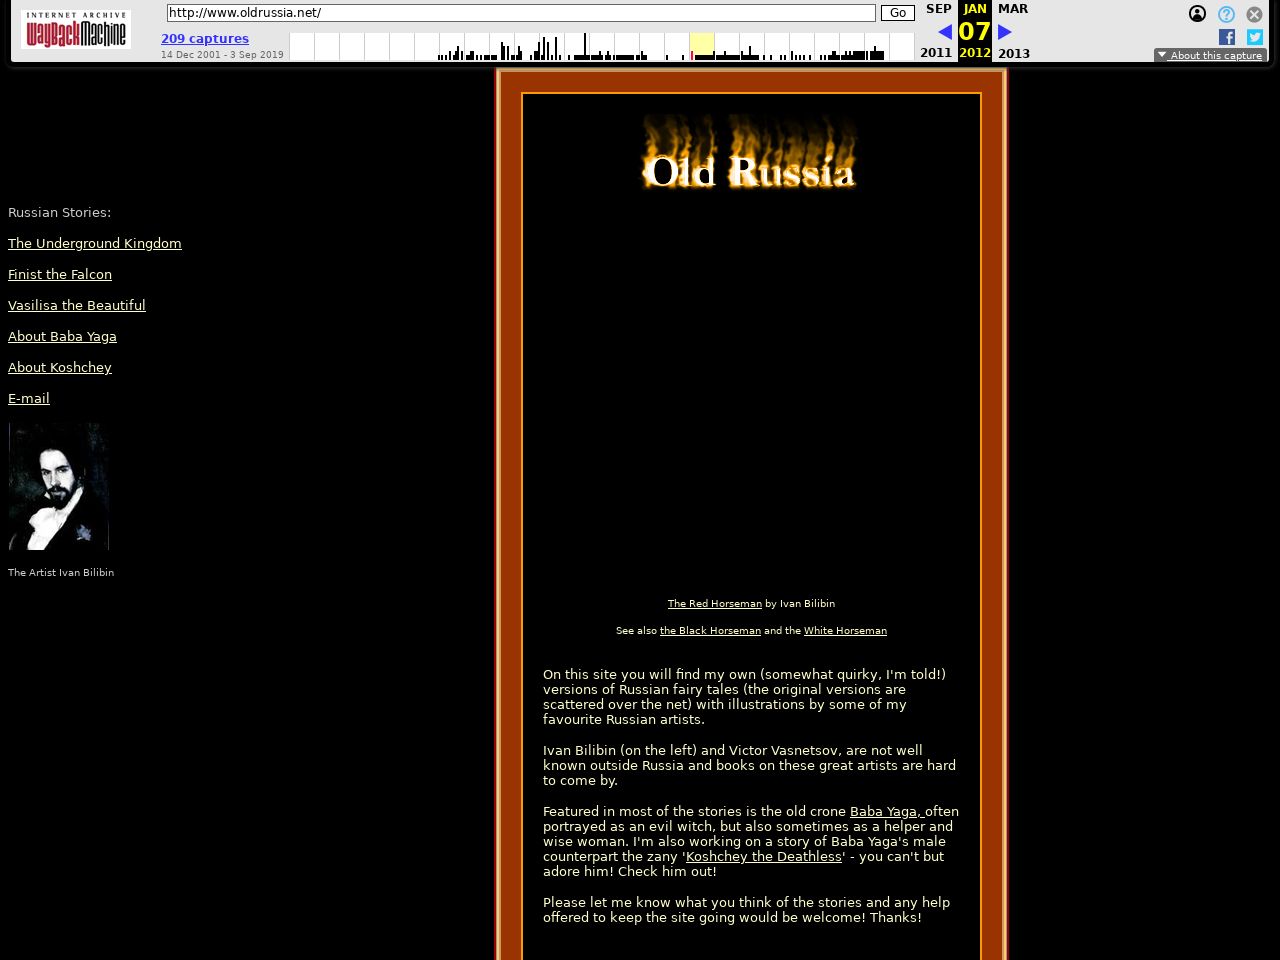The image size is (1280, 960).
Task: Click Ivan Bilibin portrait thumbnail
Action: [59, 486]
